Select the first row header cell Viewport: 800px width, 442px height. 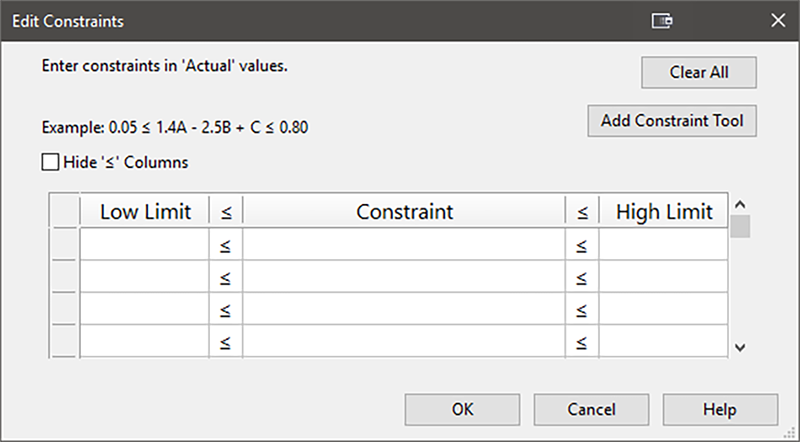click(65, 245)
